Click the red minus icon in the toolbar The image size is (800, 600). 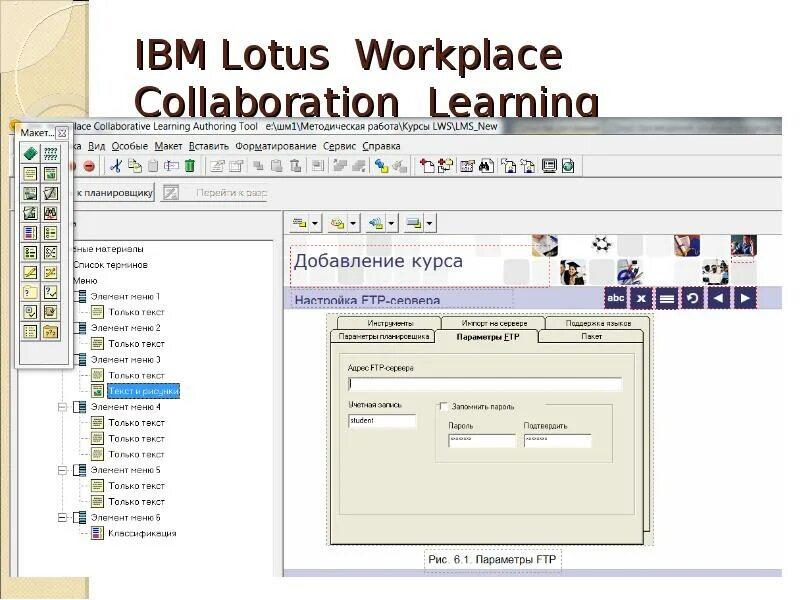[x=89, y=166]
